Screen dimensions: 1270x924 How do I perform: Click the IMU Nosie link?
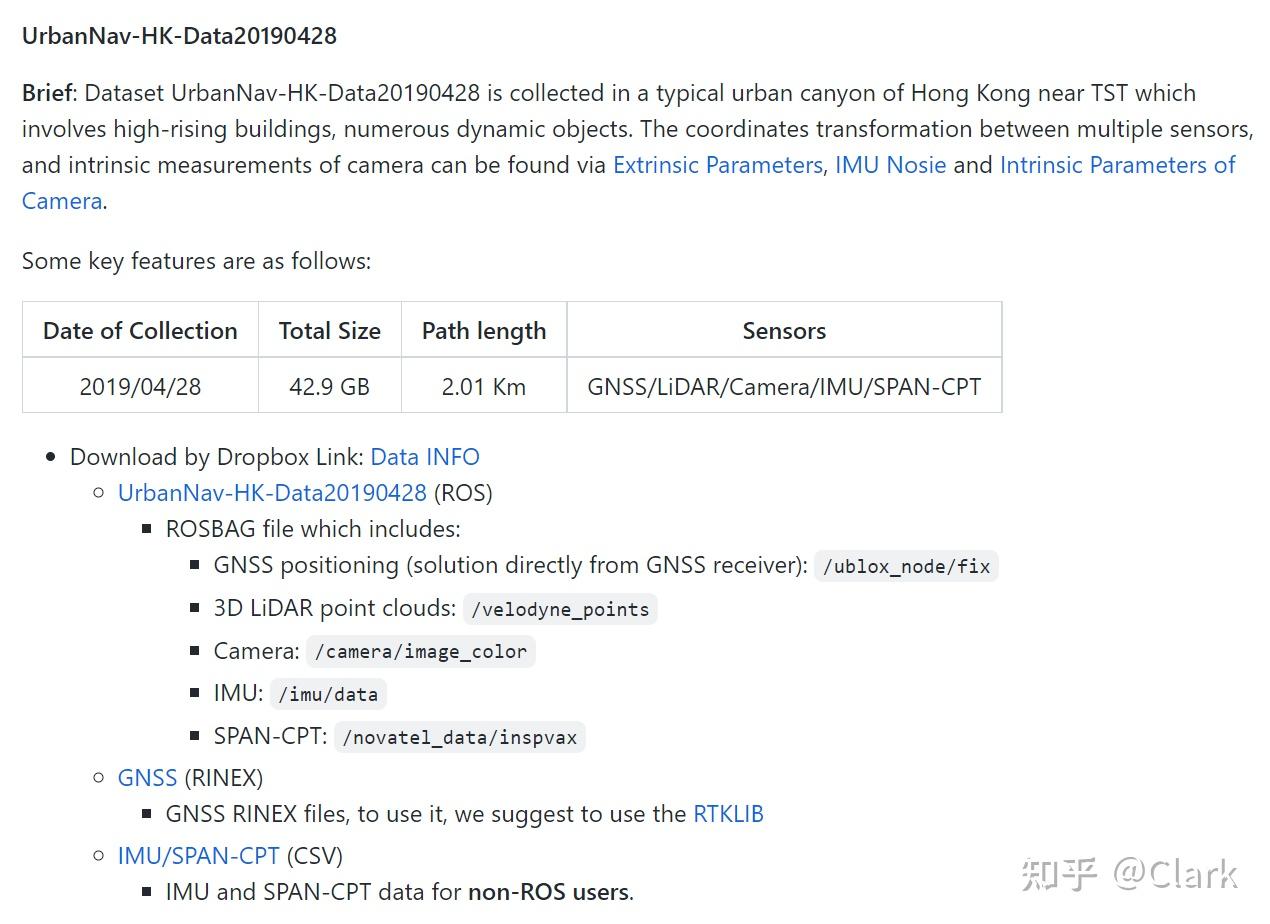(890, 165)
